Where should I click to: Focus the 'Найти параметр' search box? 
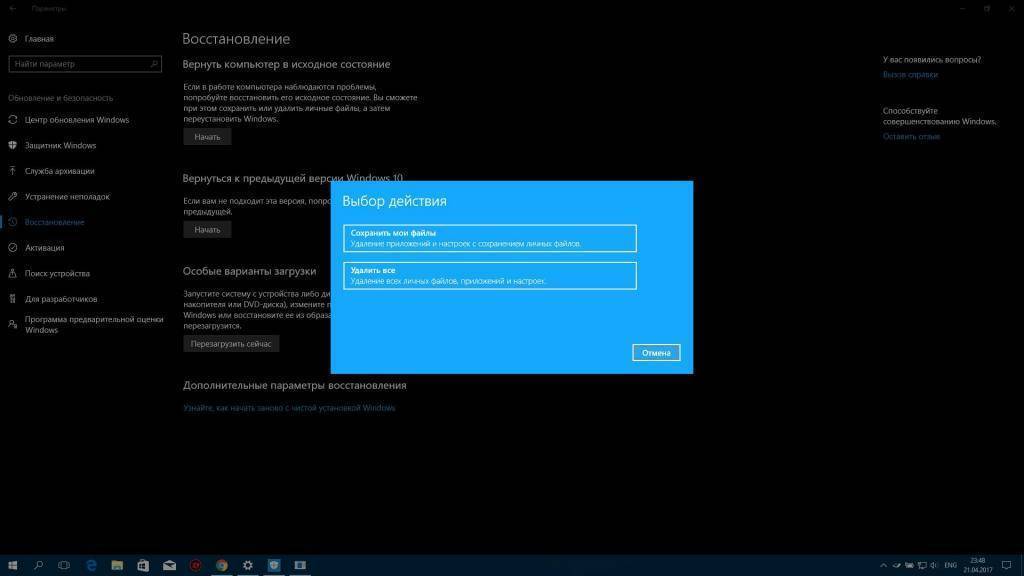pos(85,64)
